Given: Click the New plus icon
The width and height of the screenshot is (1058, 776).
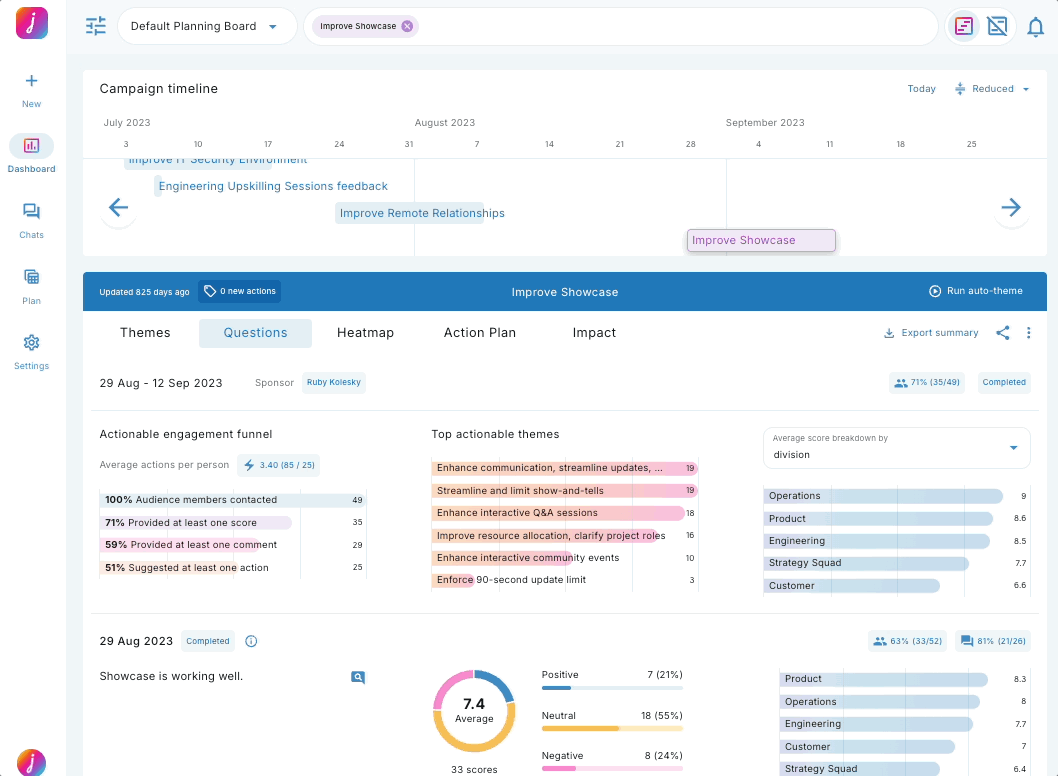Looking at the screenshot, I should pos(31,89).
